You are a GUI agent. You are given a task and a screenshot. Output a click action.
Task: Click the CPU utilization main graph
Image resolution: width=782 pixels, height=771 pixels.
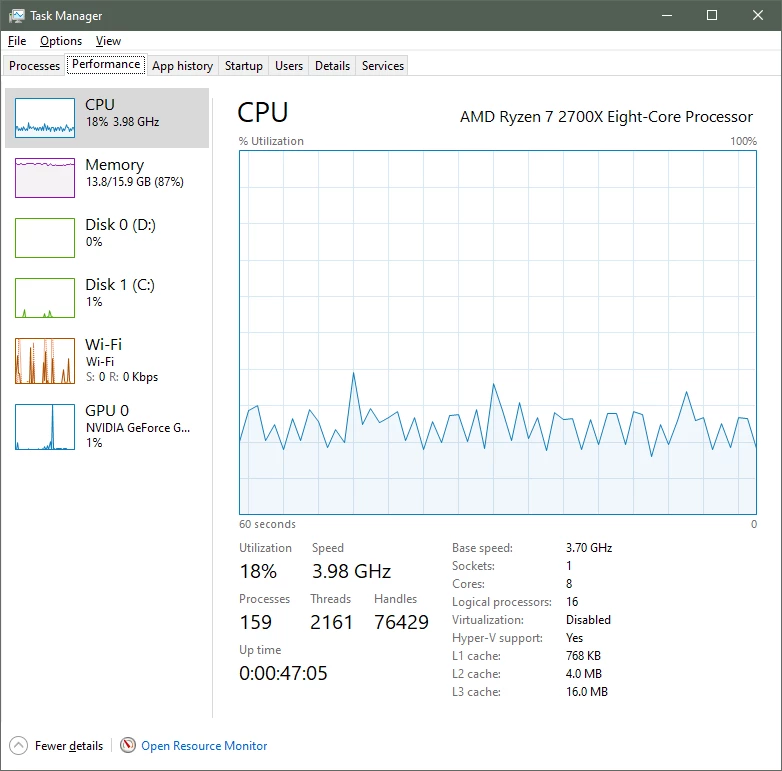coord(498,332)
